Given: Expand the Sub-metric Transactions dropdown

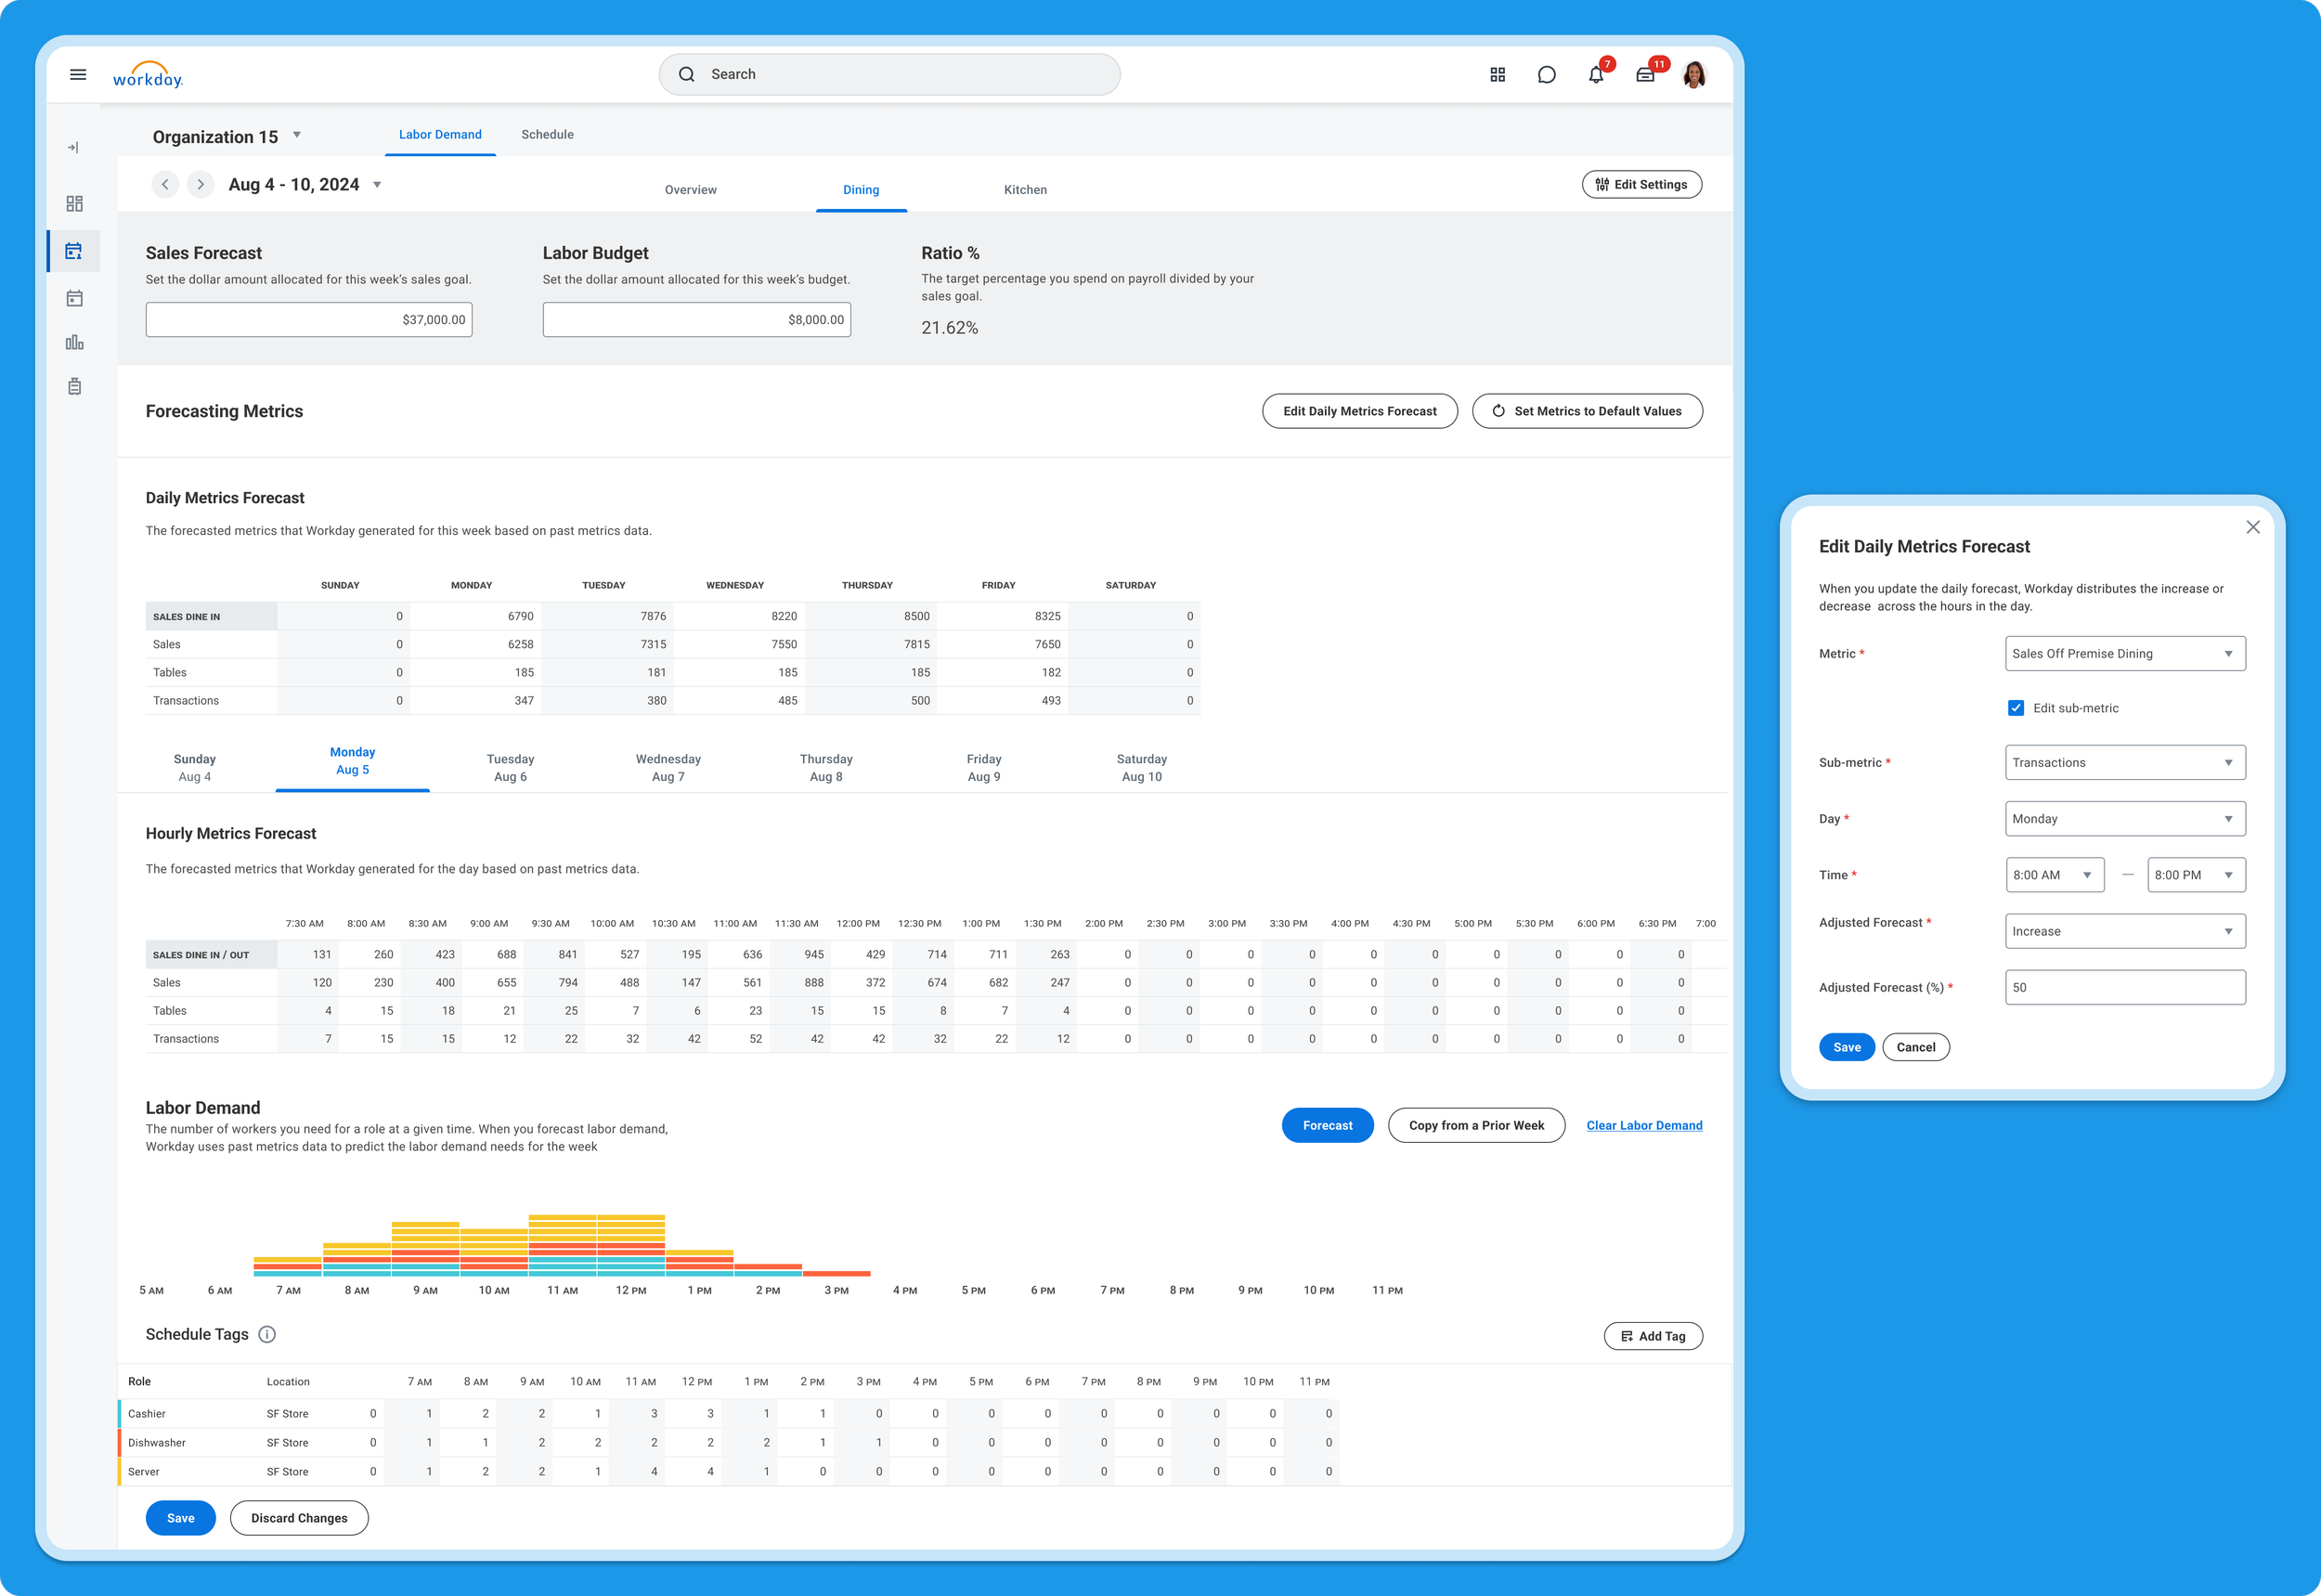Looking at the screenshot, I should point(2124,762).
